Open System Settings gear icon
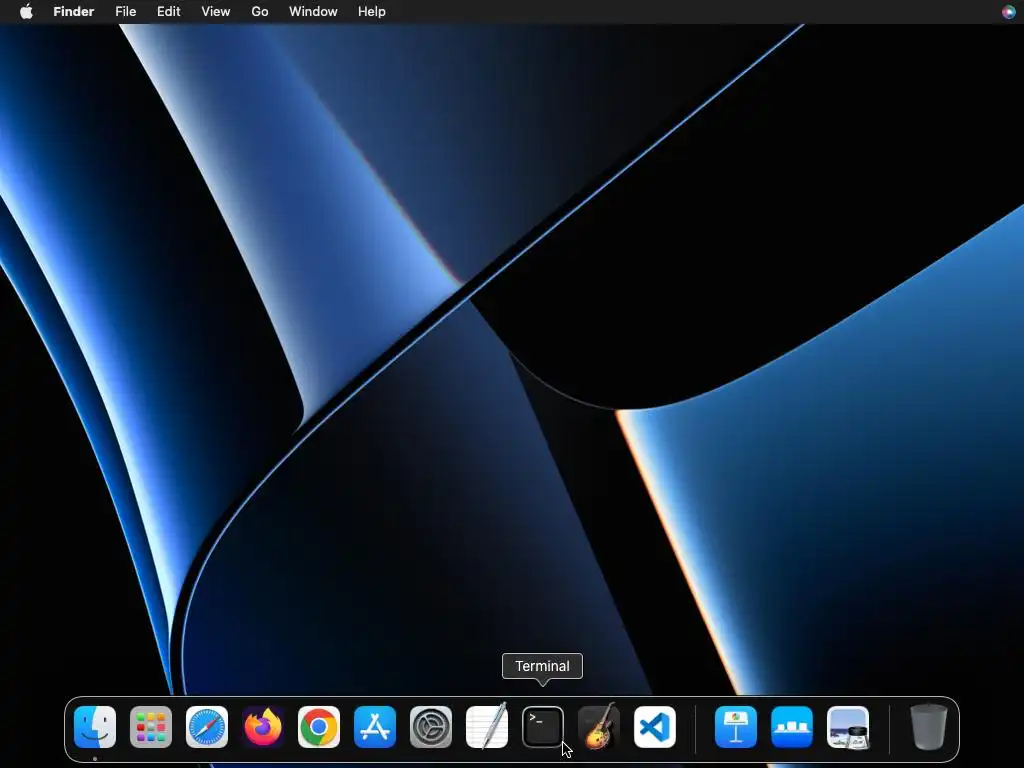This screenshot has width=1024, height=768. [x=431, y=727]
